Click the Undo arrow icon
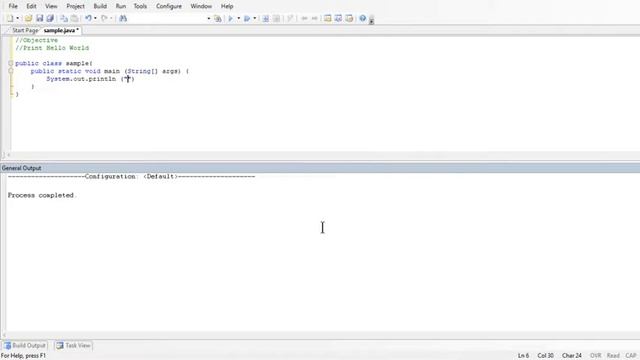This screenshot has height=360, width=640. (88, 18)
